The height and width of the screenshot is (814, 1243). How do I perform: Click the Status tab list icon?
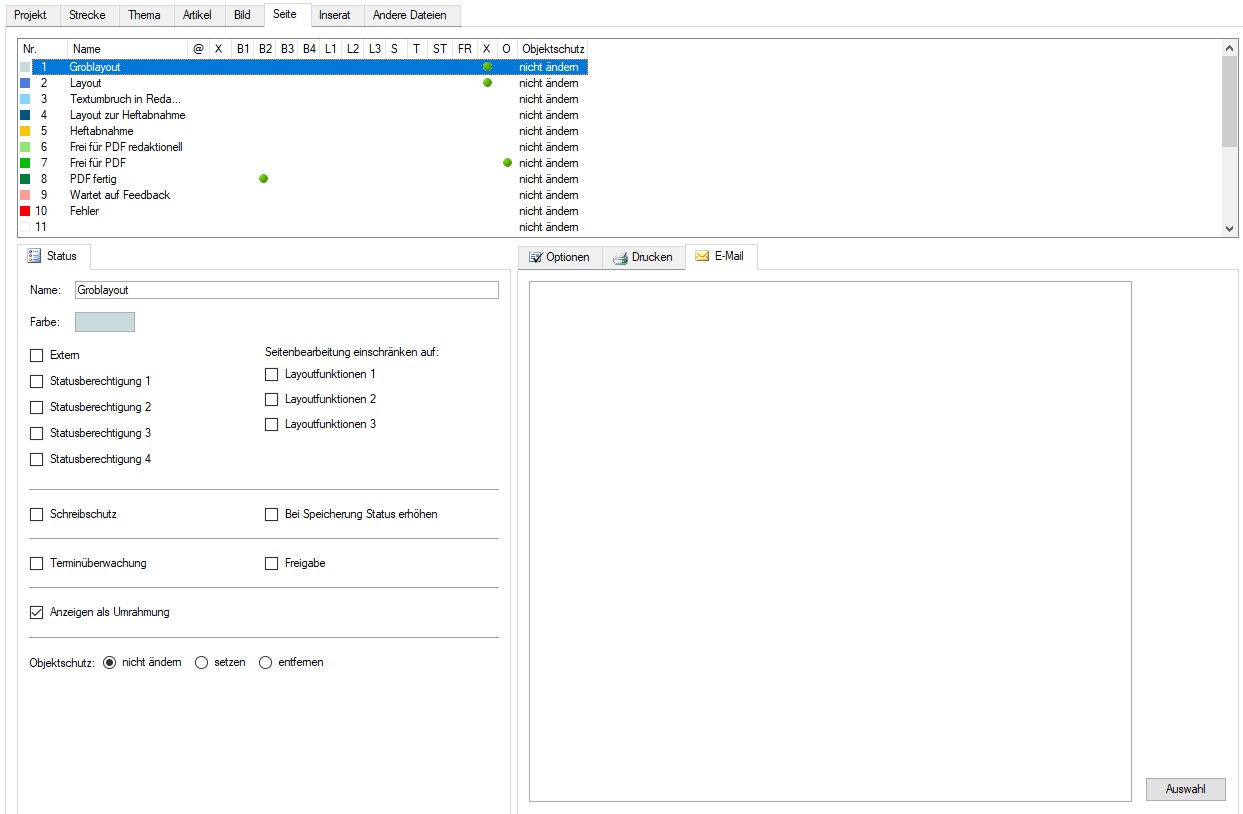click(35, 256)
